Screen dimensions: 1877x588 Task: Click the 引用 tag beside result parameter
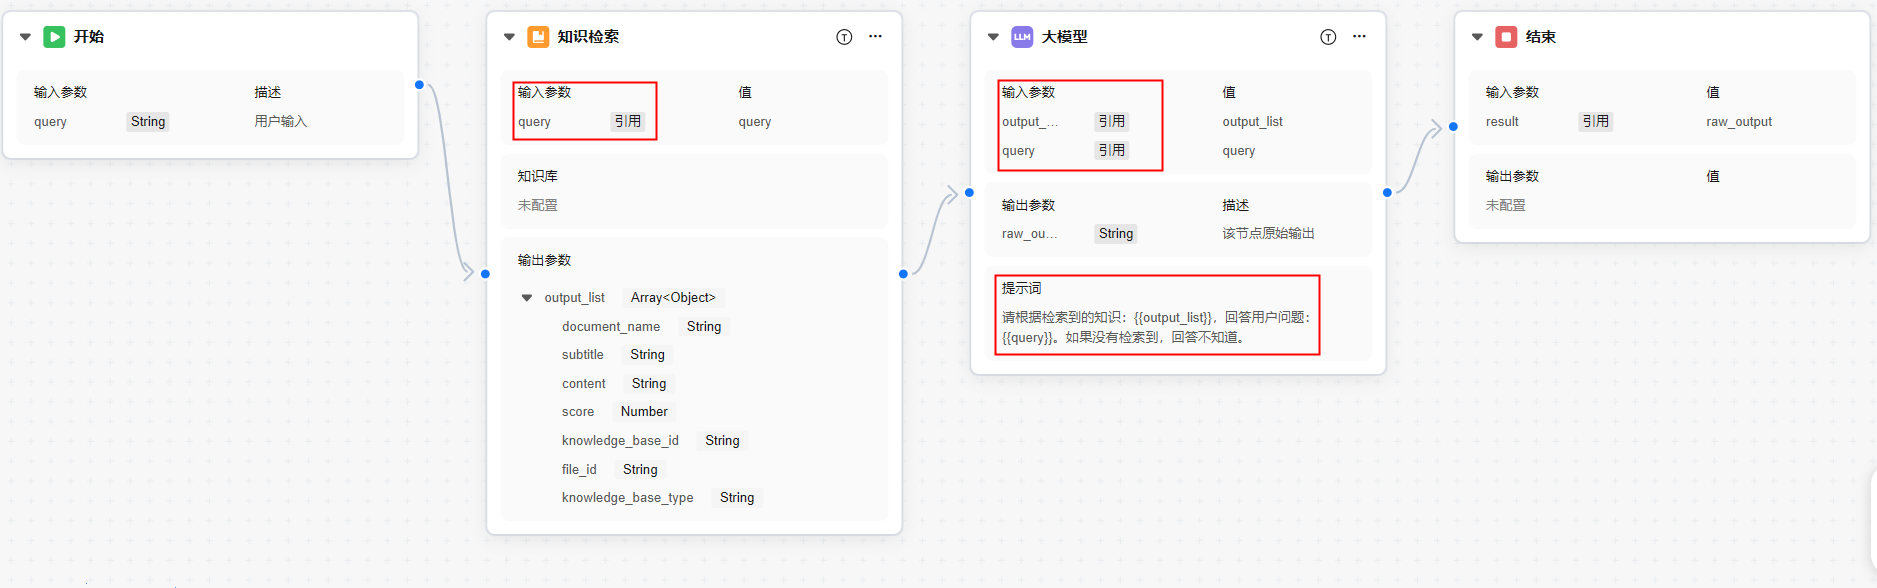(1596, 121)
